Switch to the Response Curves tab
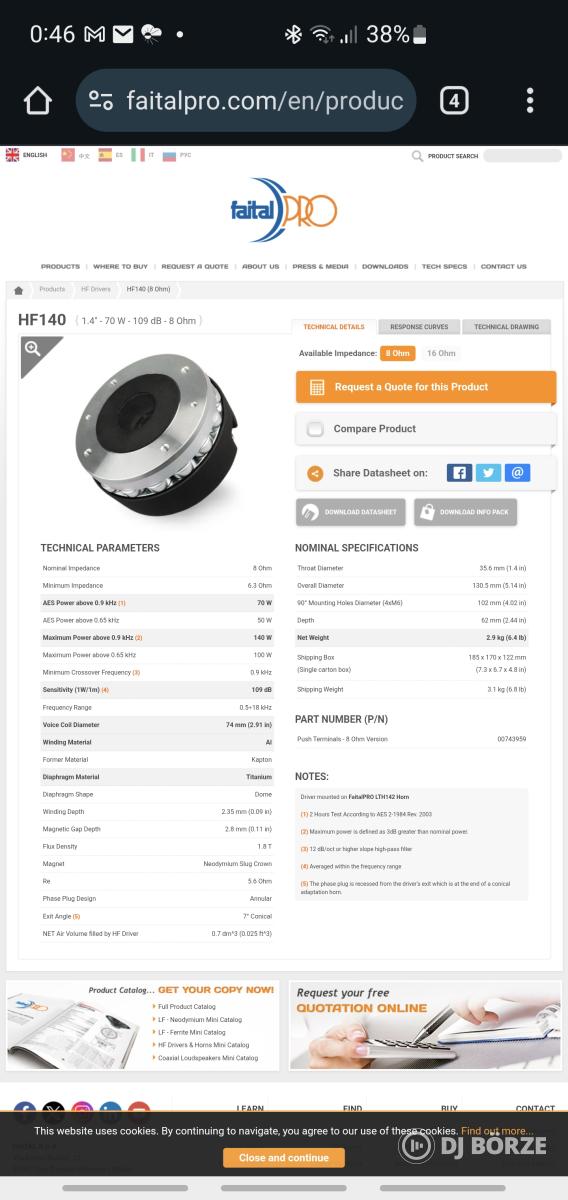 419,327
